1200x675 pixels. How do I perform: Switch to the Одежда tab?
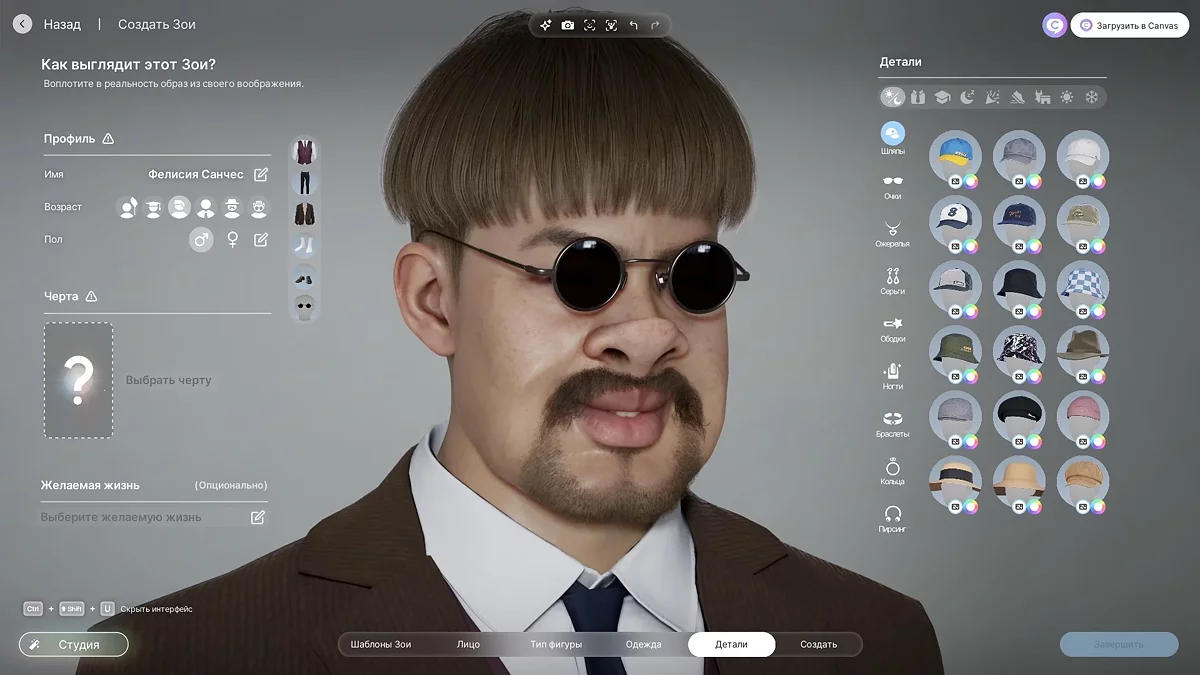tap(643, 644)
